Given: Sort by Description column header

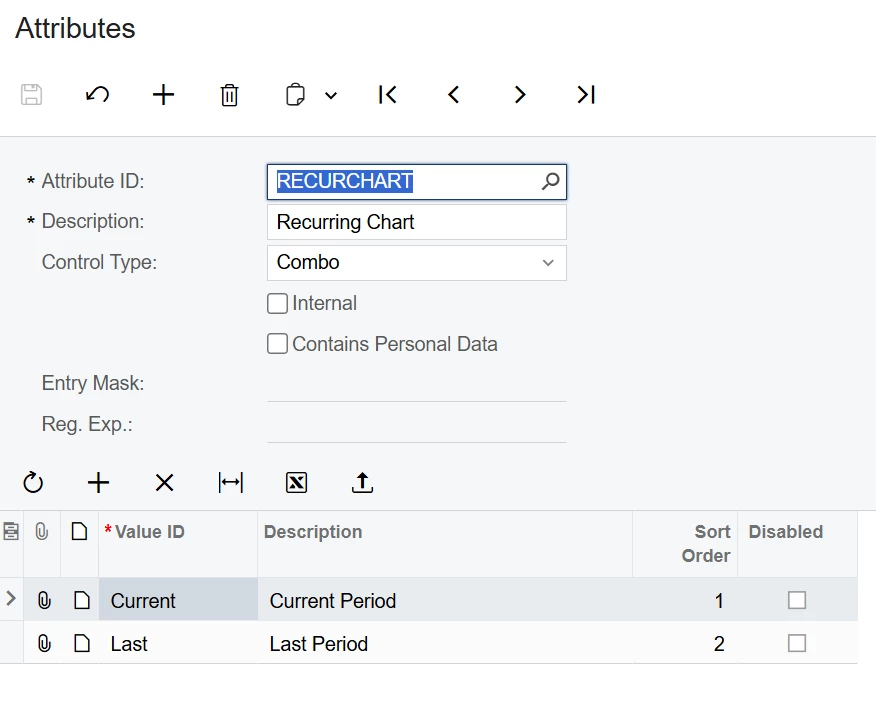Looking at the screenshot, I should pyautogui.click(x=313, y=532).
